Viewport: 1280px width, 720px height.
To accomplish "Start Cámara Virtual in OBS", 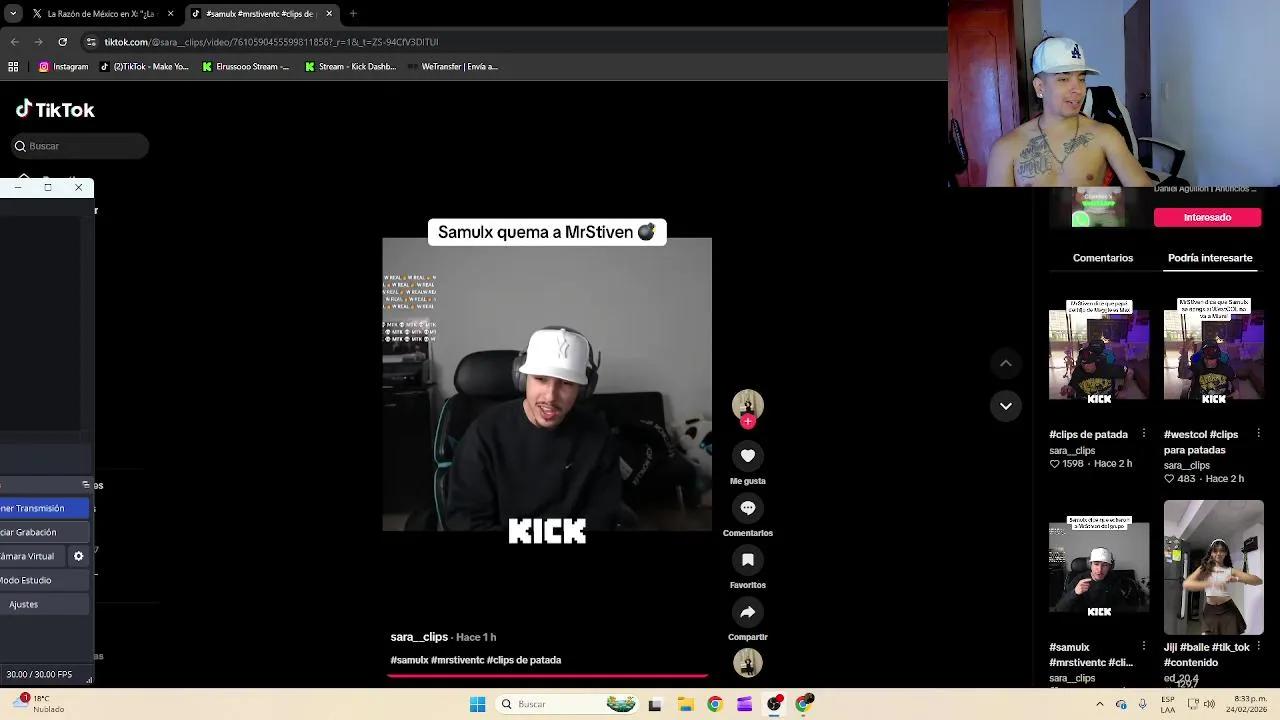I will coord(32,556).
